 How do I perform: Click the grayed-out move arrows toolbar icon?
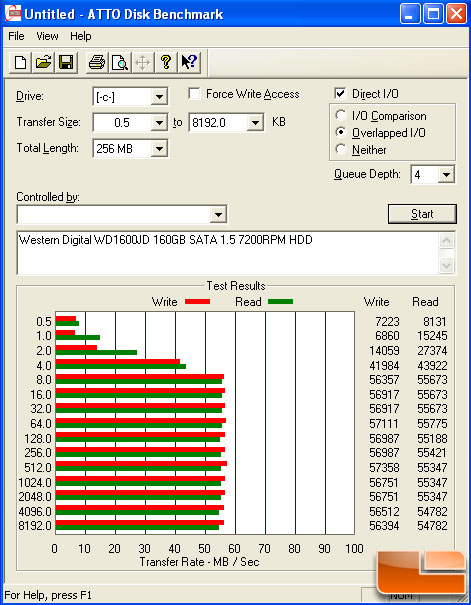142,62
